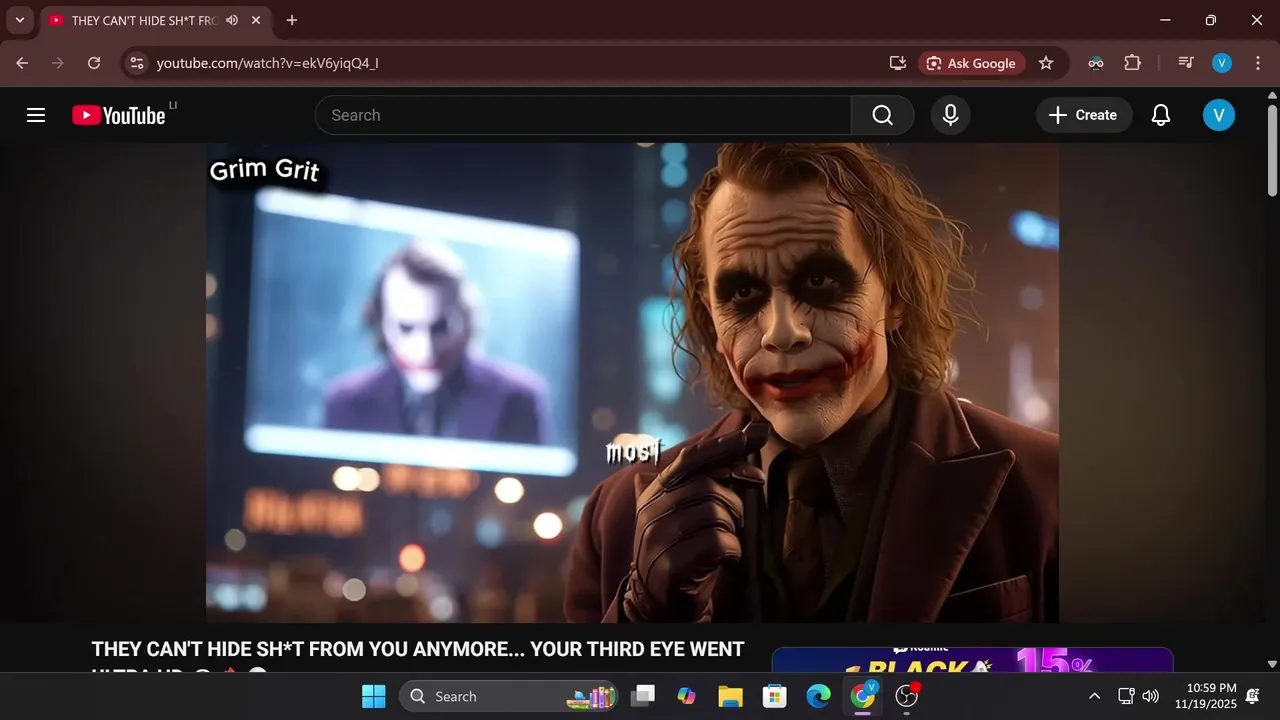Click the Black Friday 15% ad banner
Image resolution: width=1280 pixels, height=720 pixels.
[972, 660]
